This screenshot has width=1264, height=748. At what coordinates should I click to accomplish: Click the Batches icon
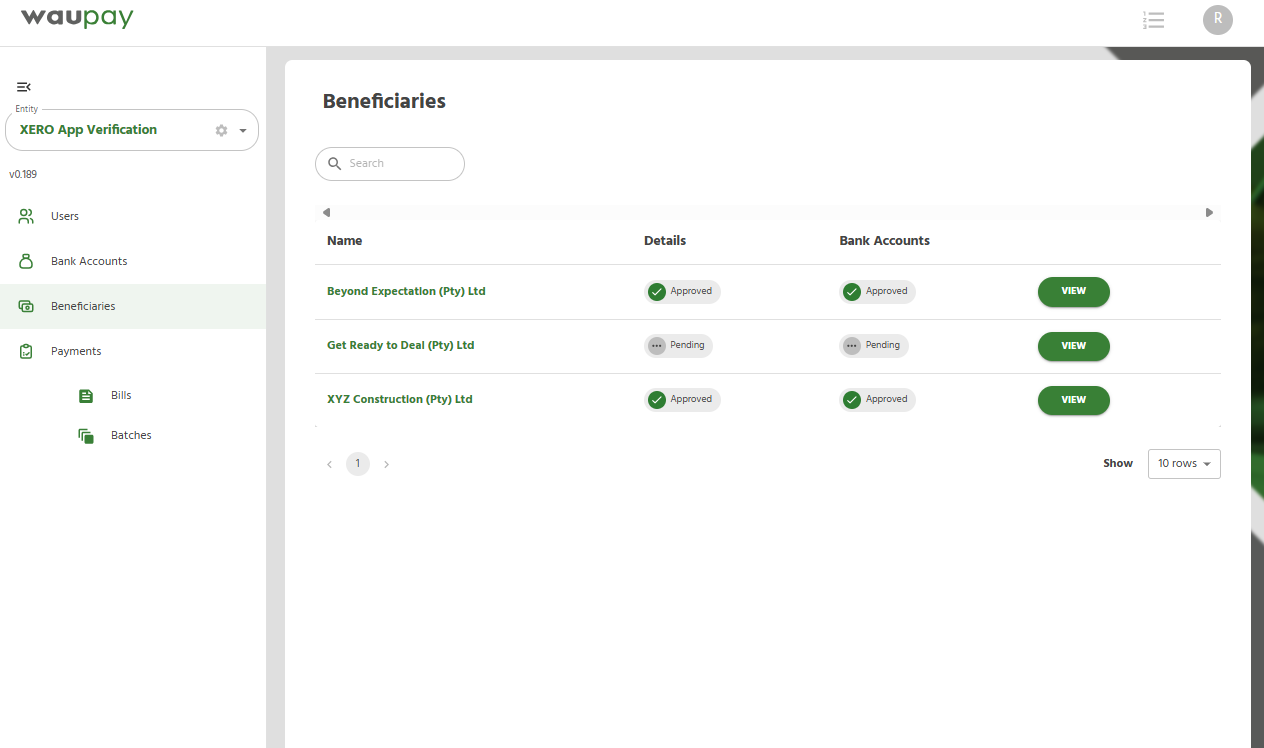pyautogui.click(x=86, y=436)
